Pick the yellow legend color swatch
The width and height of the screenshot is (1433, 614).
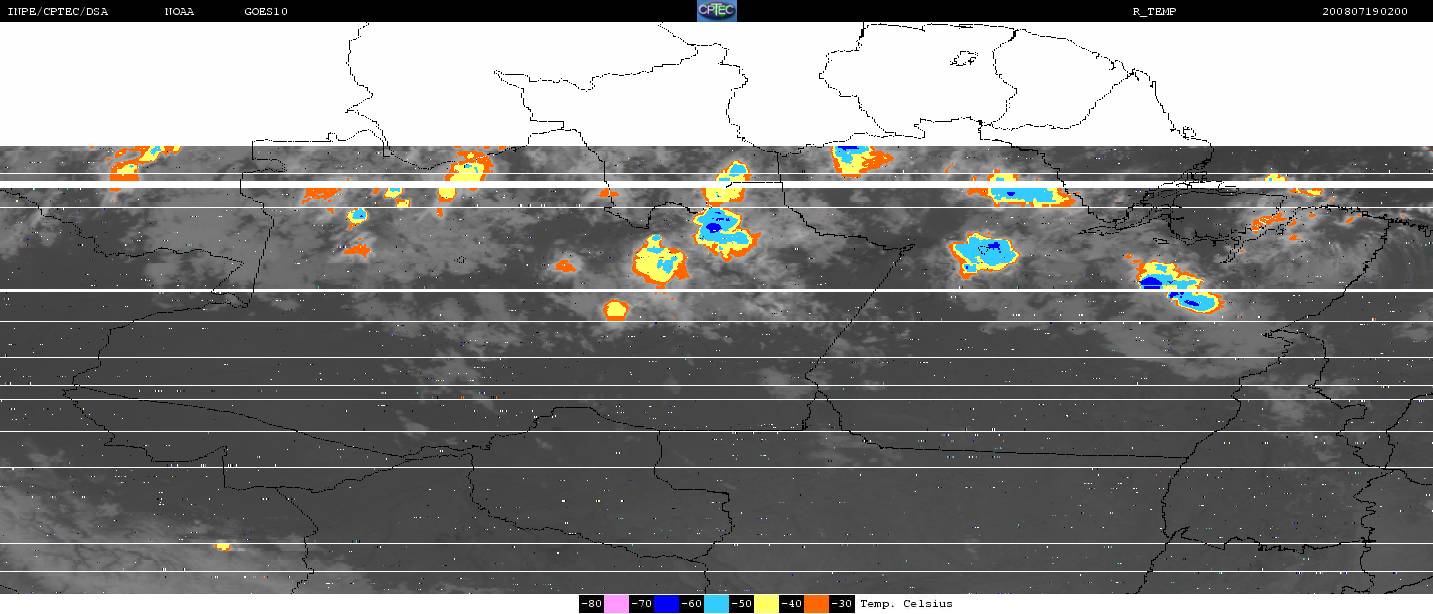coord(766,604)
